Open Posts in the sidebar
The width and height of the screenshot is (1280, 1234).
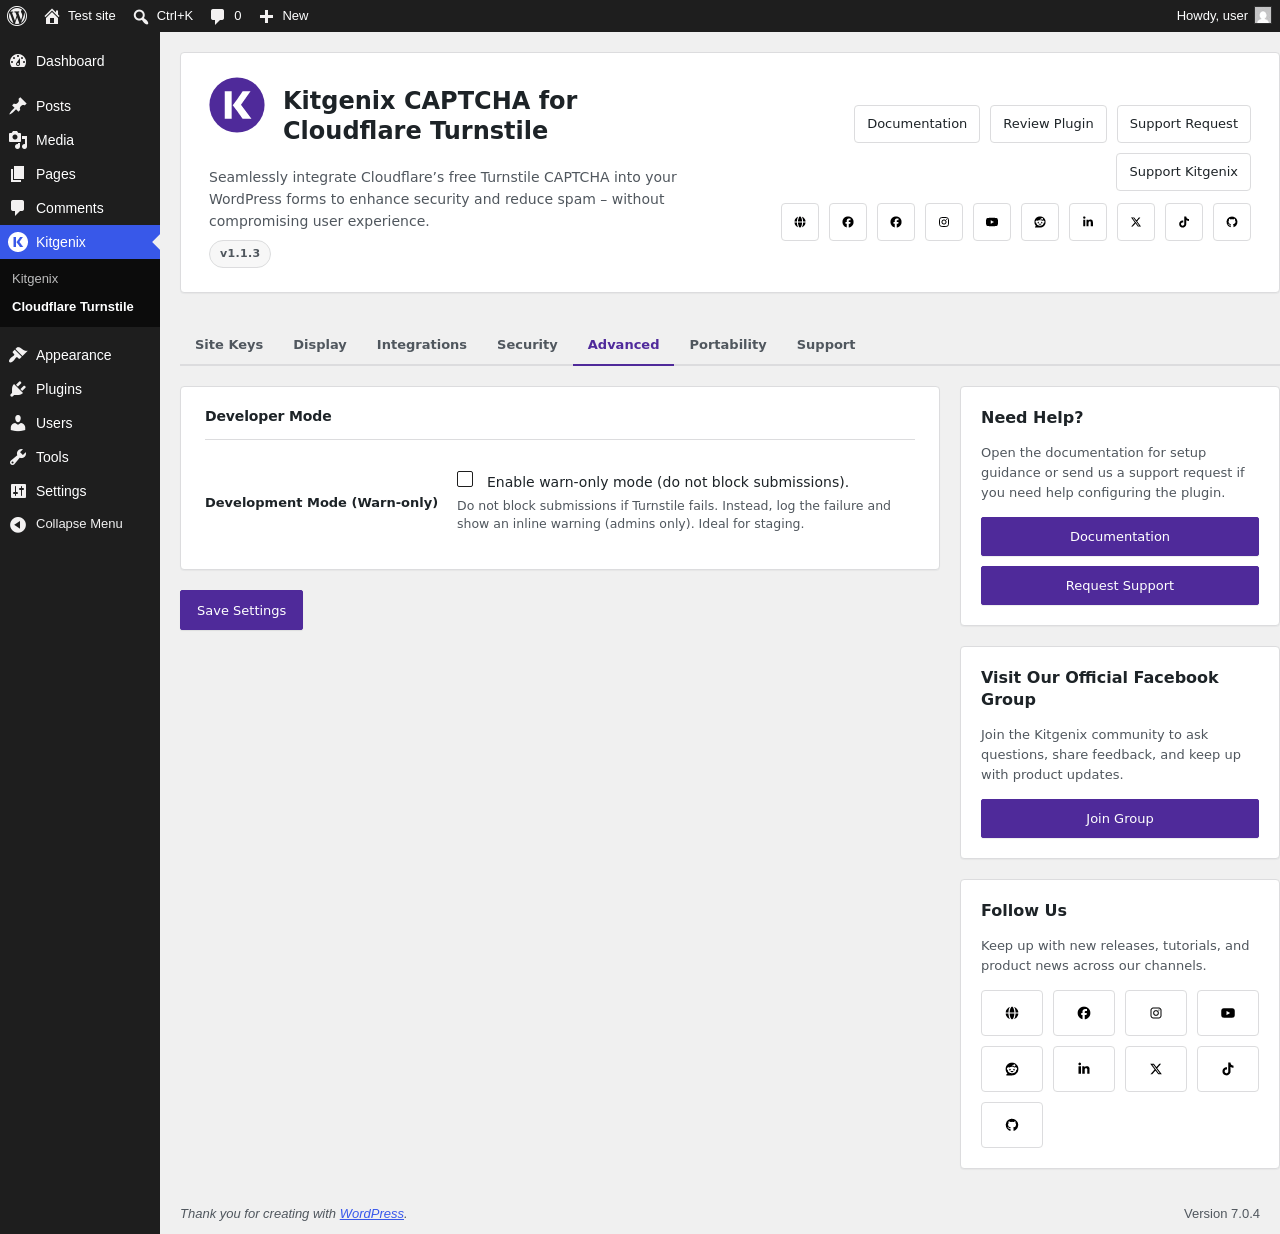point(80,106)
